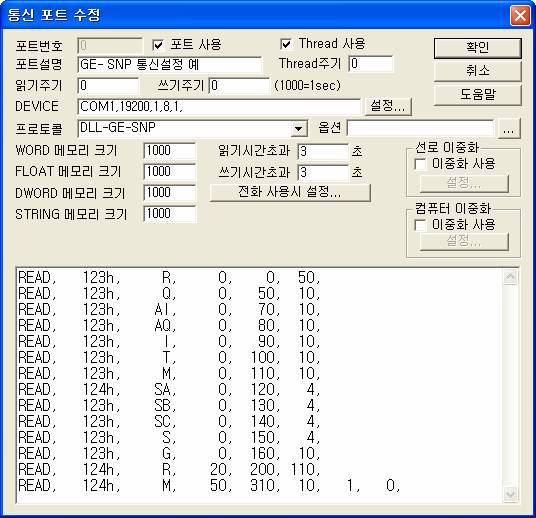Select the READ 124h M line in list
The image size is (536, 518).
click(209, 485)
